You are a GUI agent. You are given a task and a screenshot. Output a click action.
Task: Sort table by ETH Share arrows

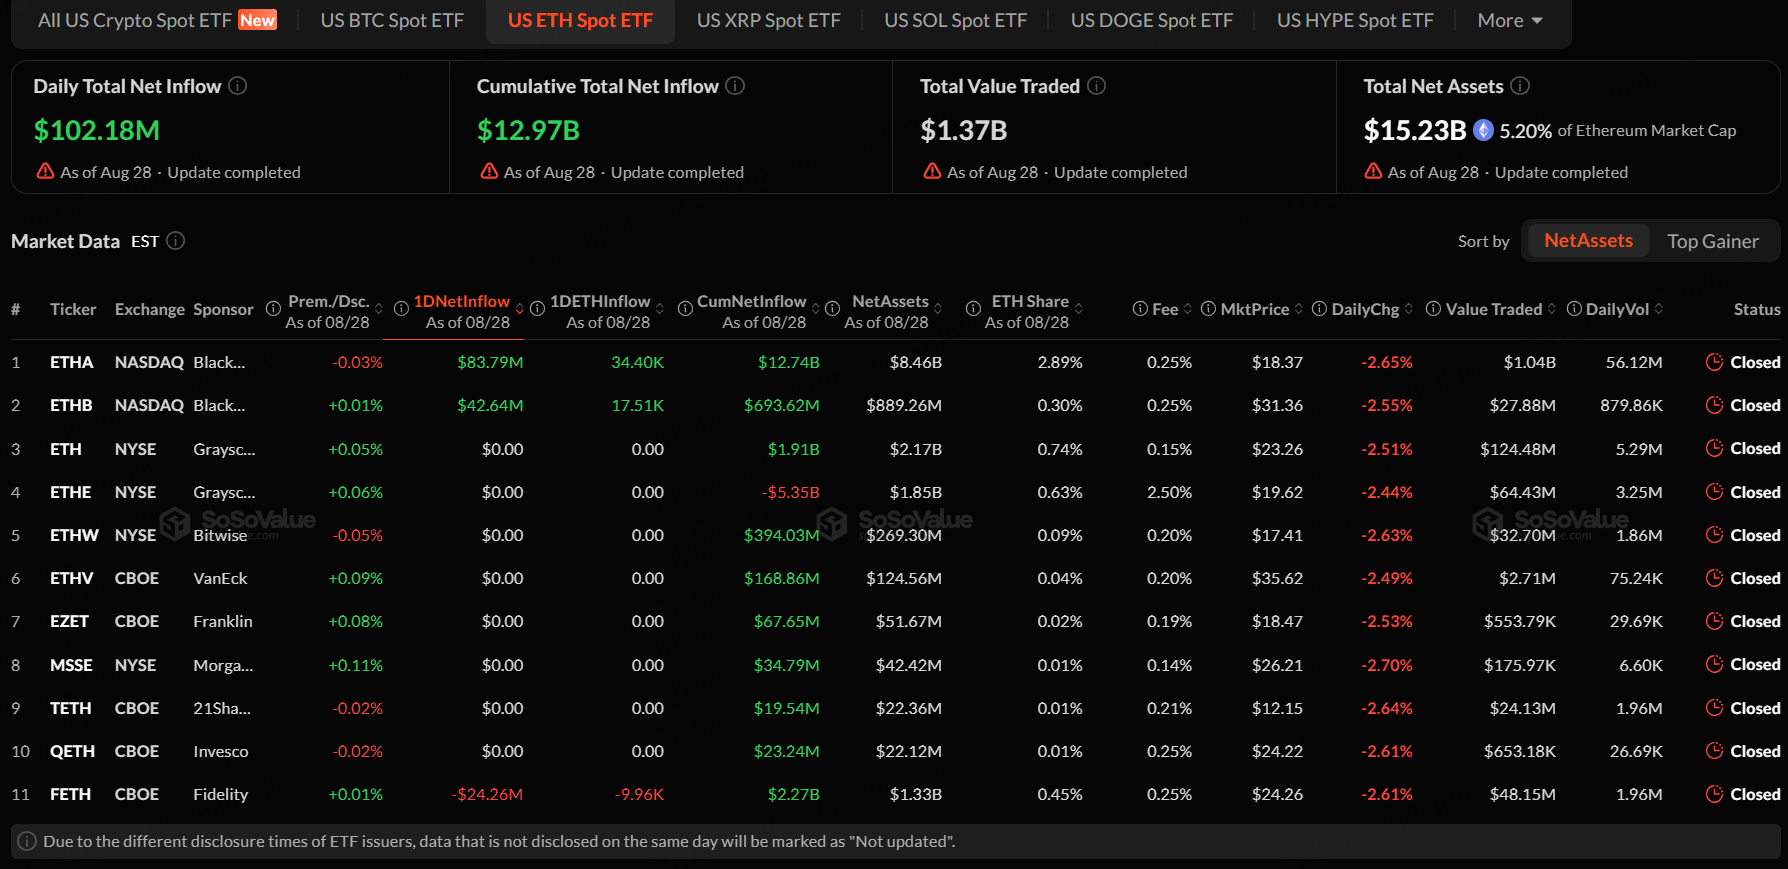click(1078, 309)
